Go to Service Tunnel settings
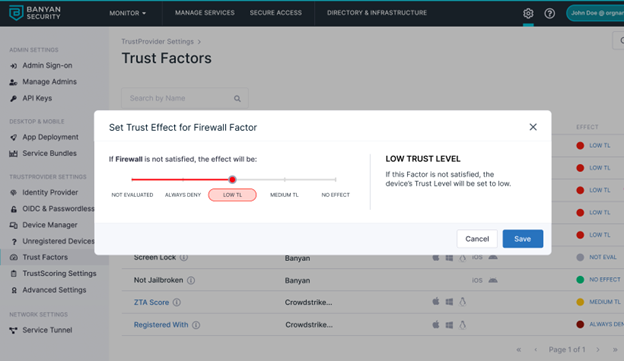 [x=47, y=330]
